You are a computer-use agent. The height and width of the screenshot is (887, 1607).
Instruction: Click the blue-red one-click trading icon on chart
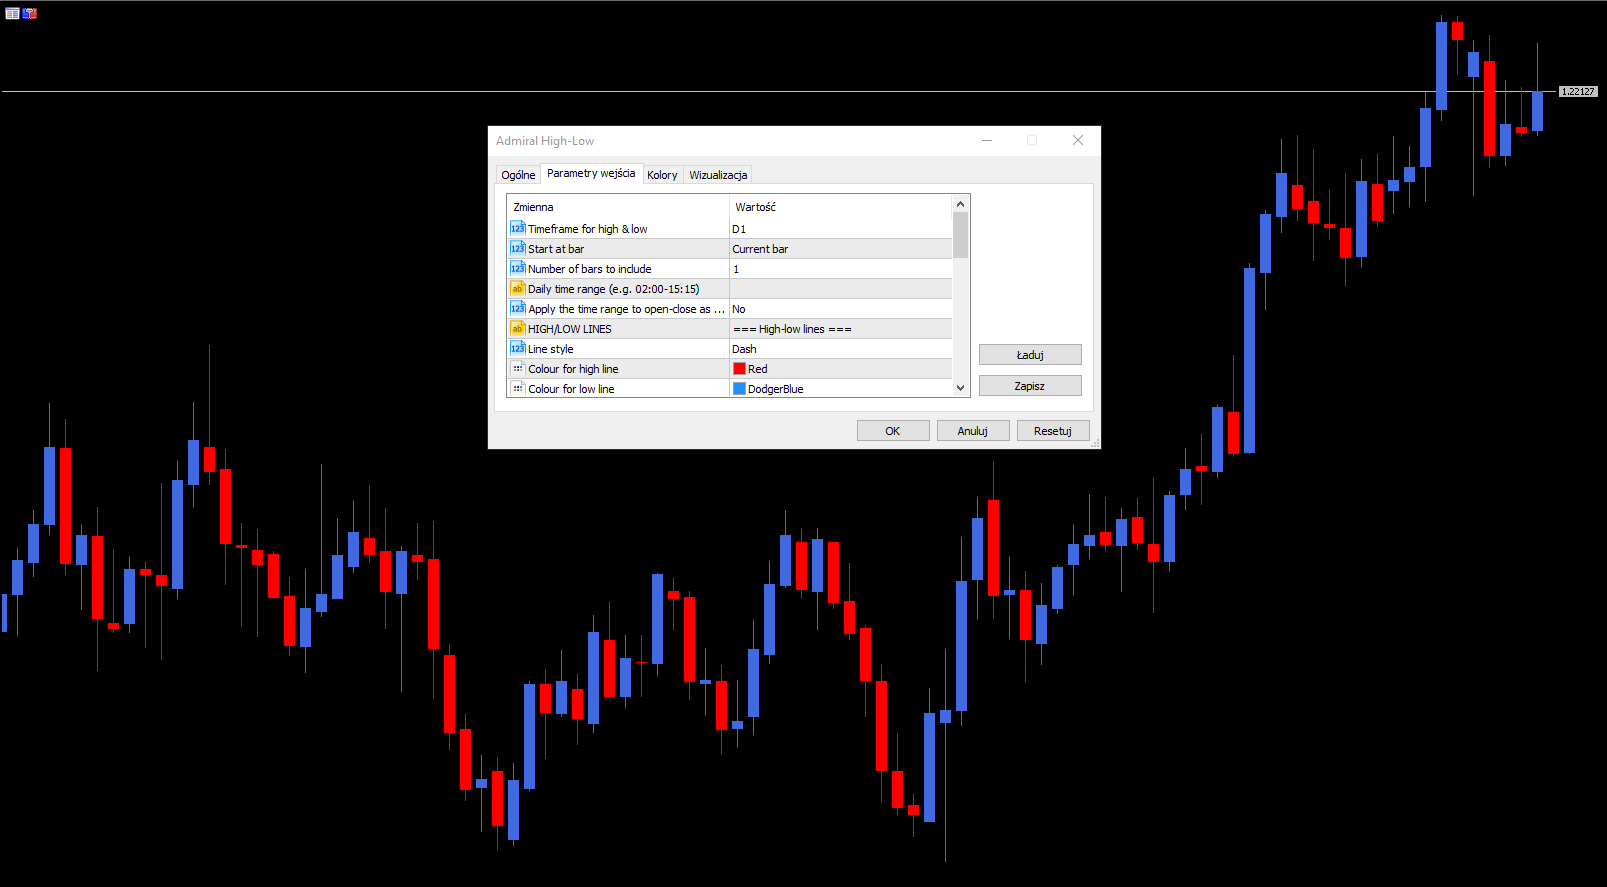tap(30, 13)
